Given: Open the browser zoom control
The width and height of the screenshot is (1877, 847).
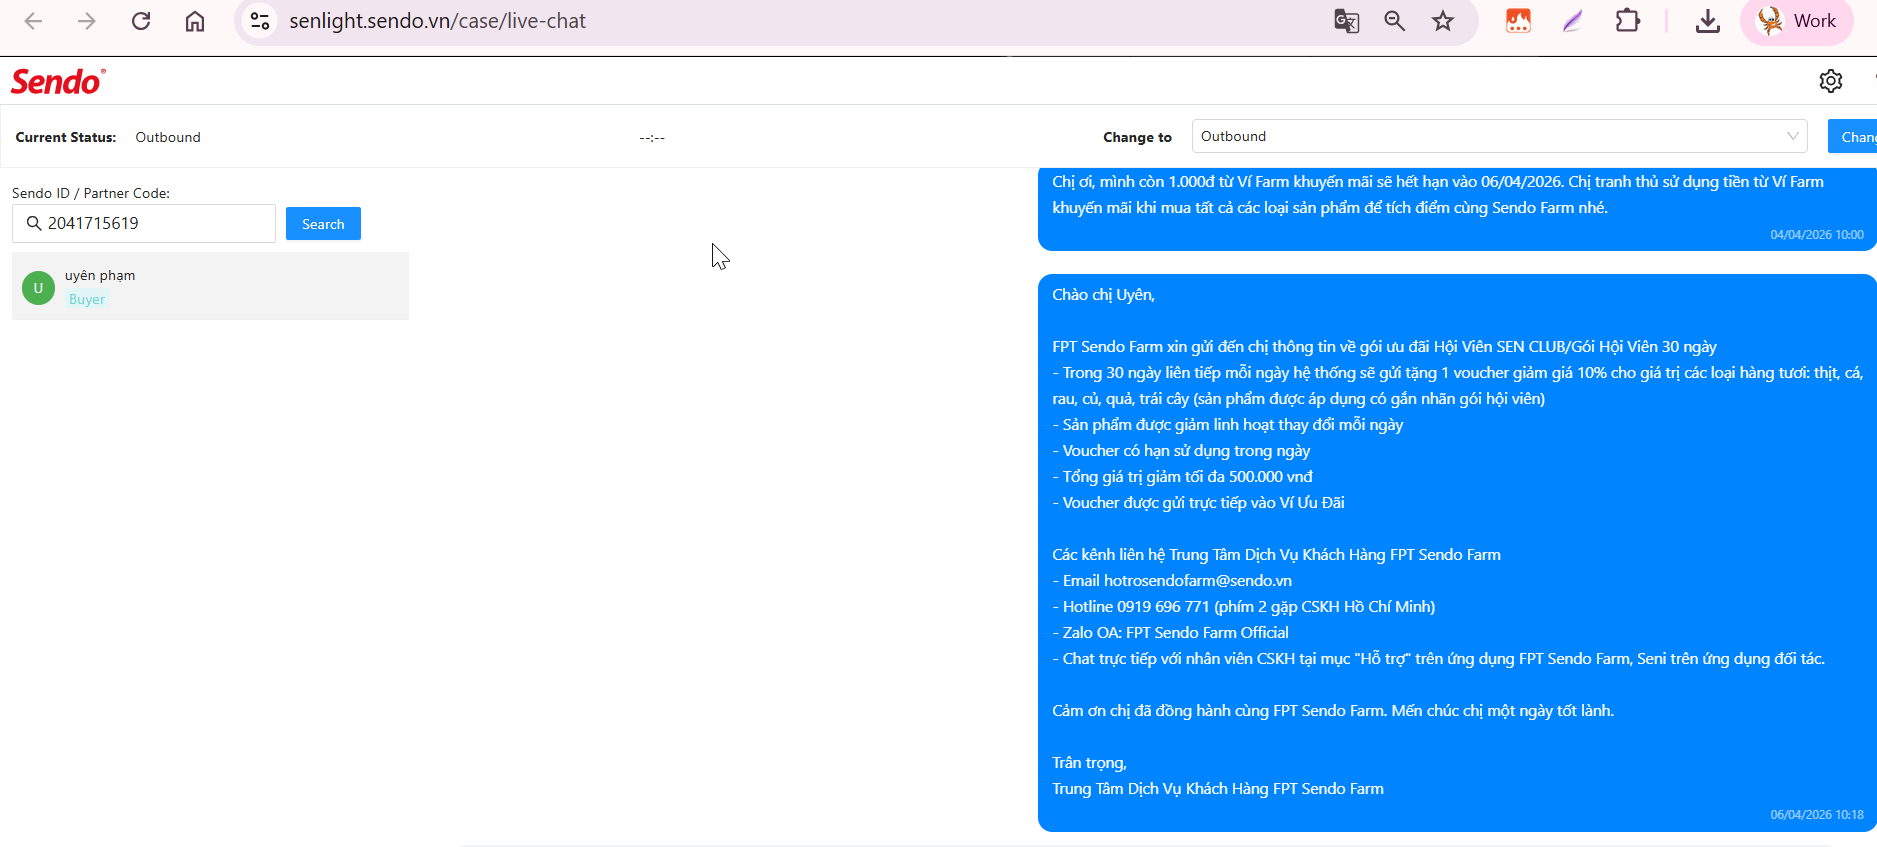Looking at the screenshot, I should coord(1395,21).
